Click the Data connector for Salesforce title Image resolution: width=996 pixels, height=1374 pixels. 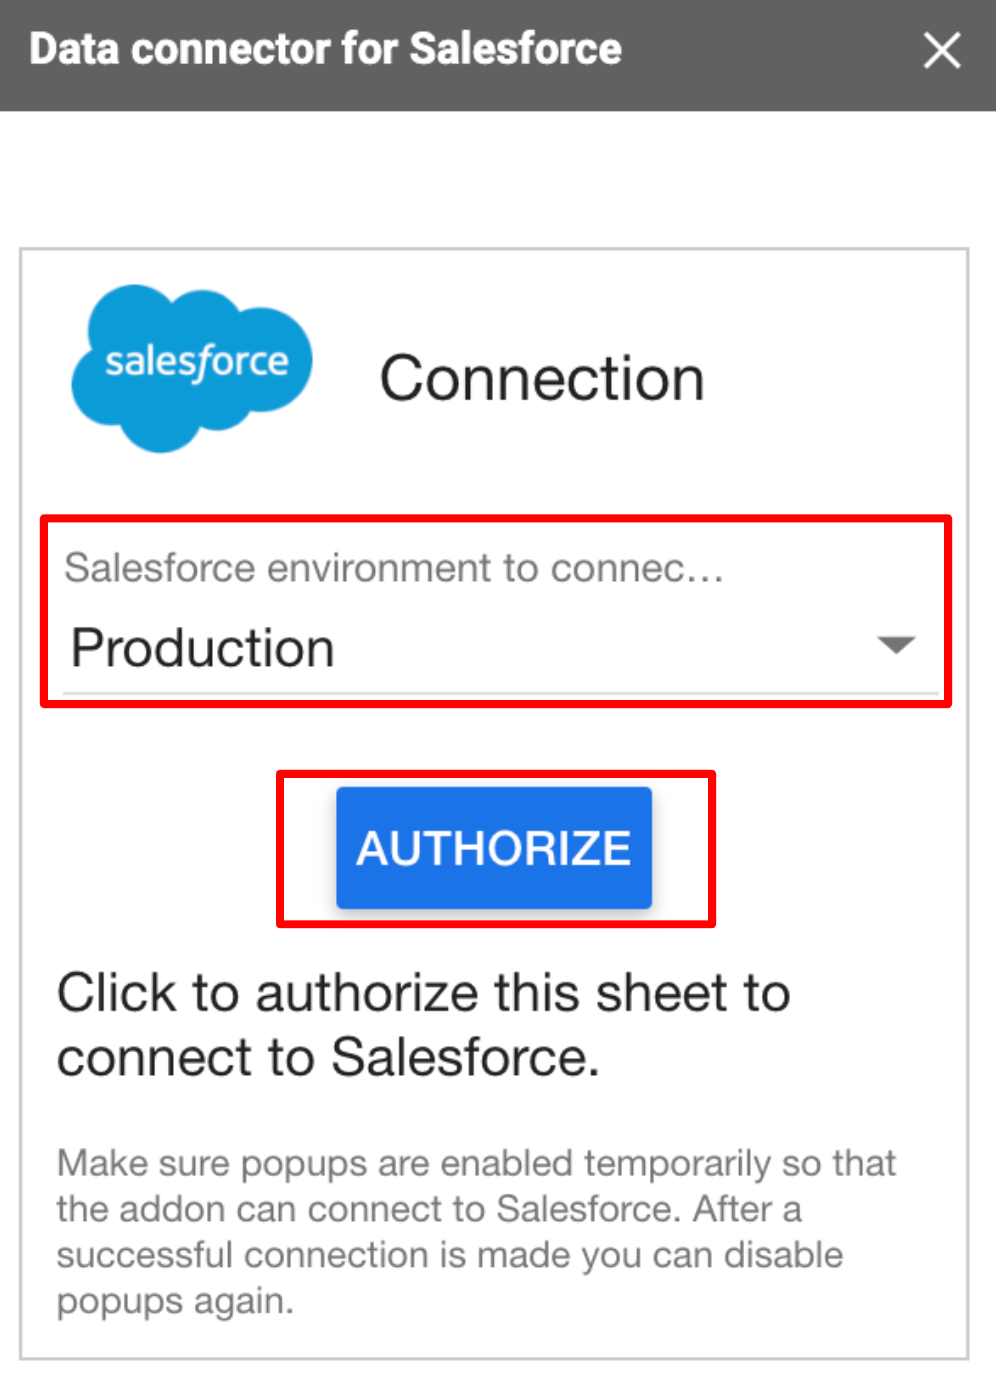point(325,49)
